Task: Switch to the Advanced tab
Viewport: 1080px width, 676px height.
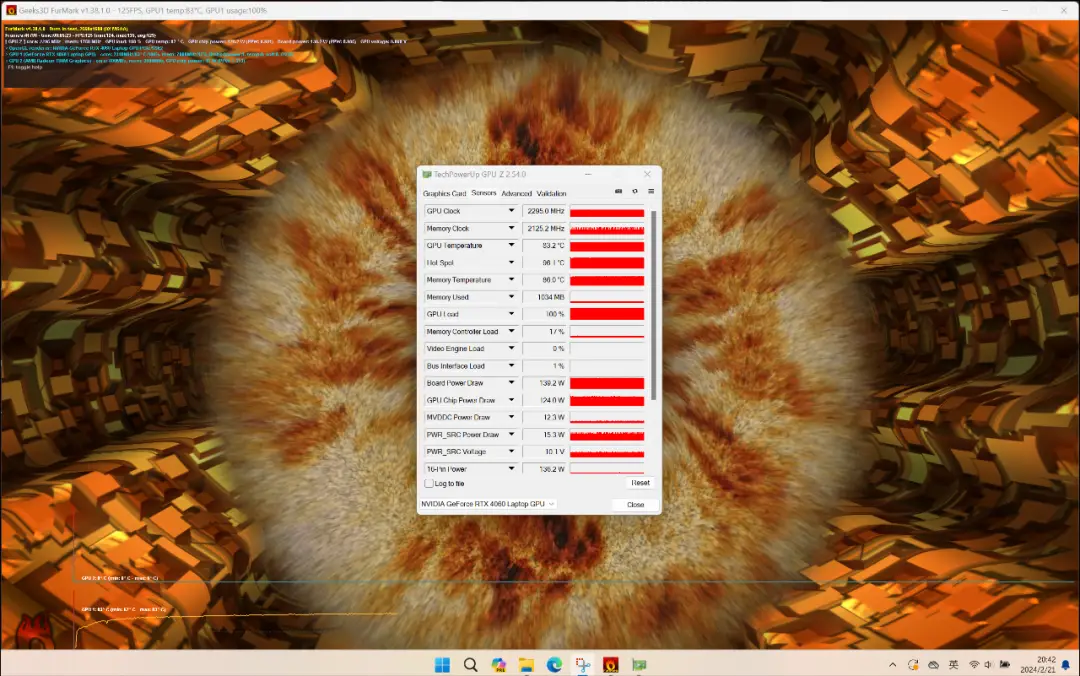Action: point(516,194)
